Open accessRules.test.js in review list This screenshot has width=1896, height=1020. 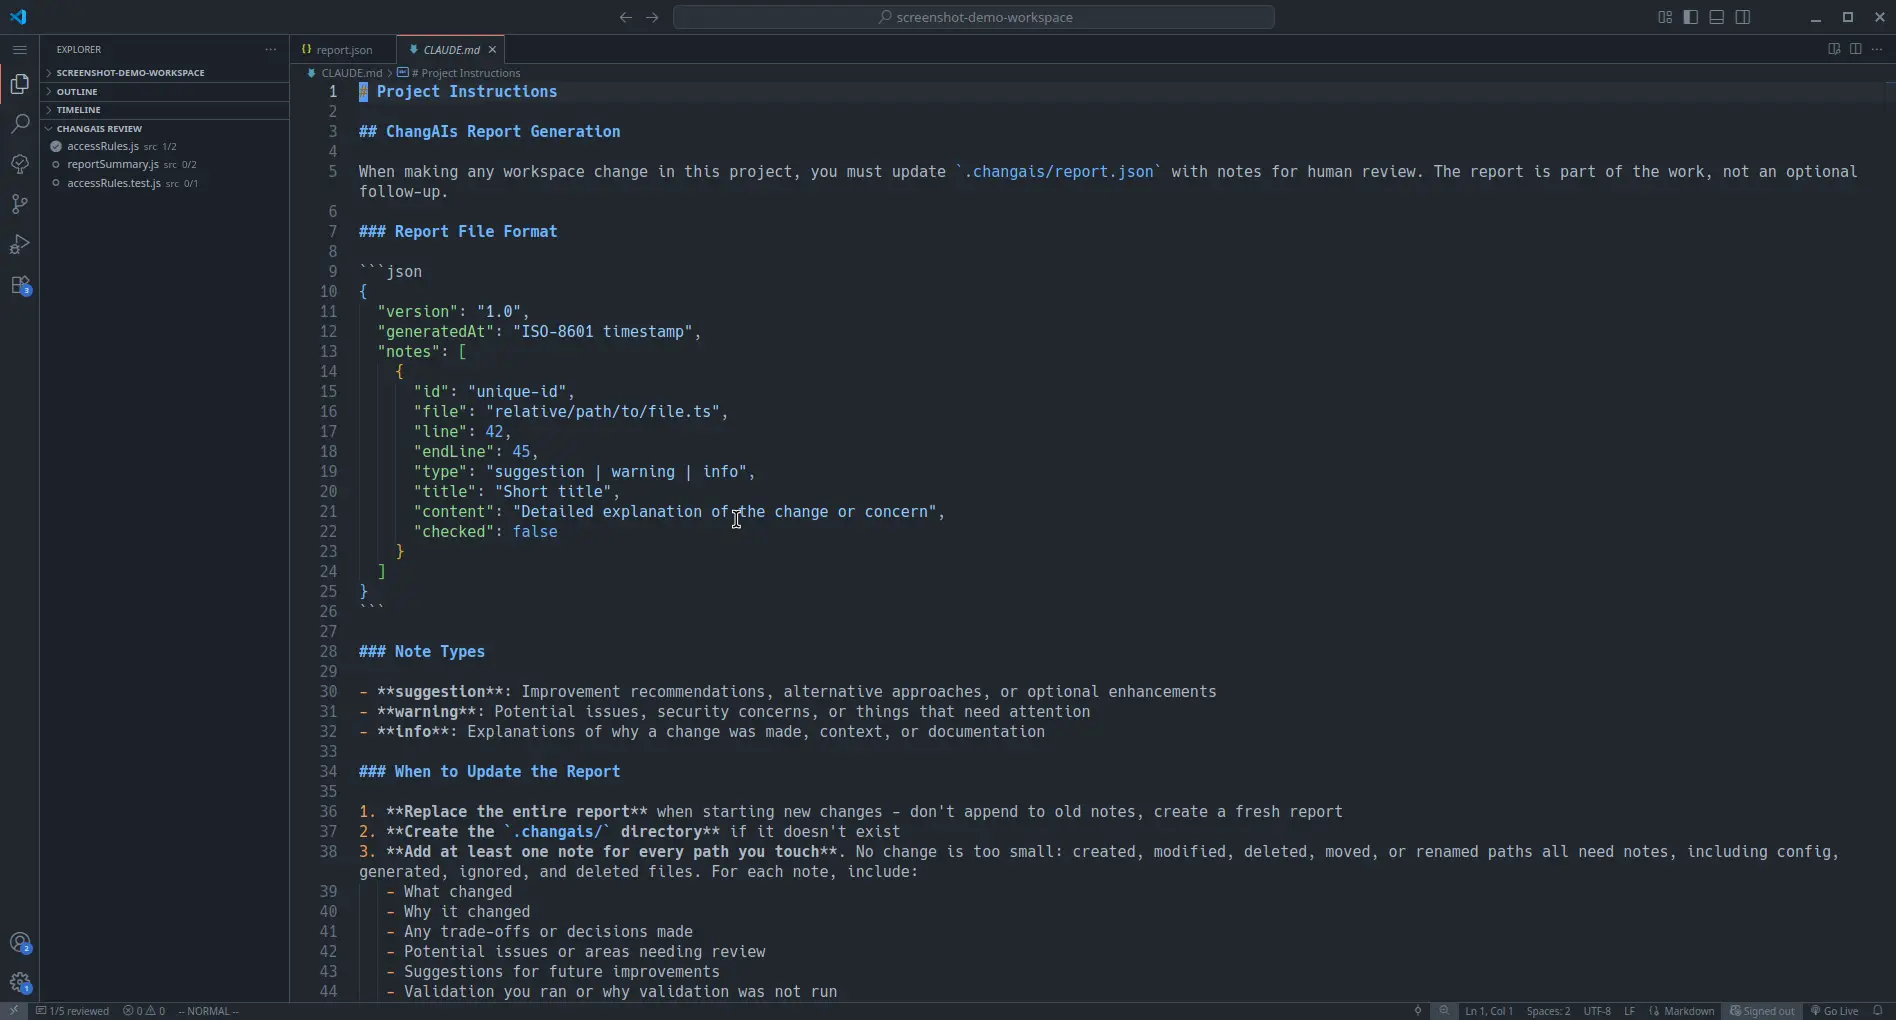pos(114,183)
